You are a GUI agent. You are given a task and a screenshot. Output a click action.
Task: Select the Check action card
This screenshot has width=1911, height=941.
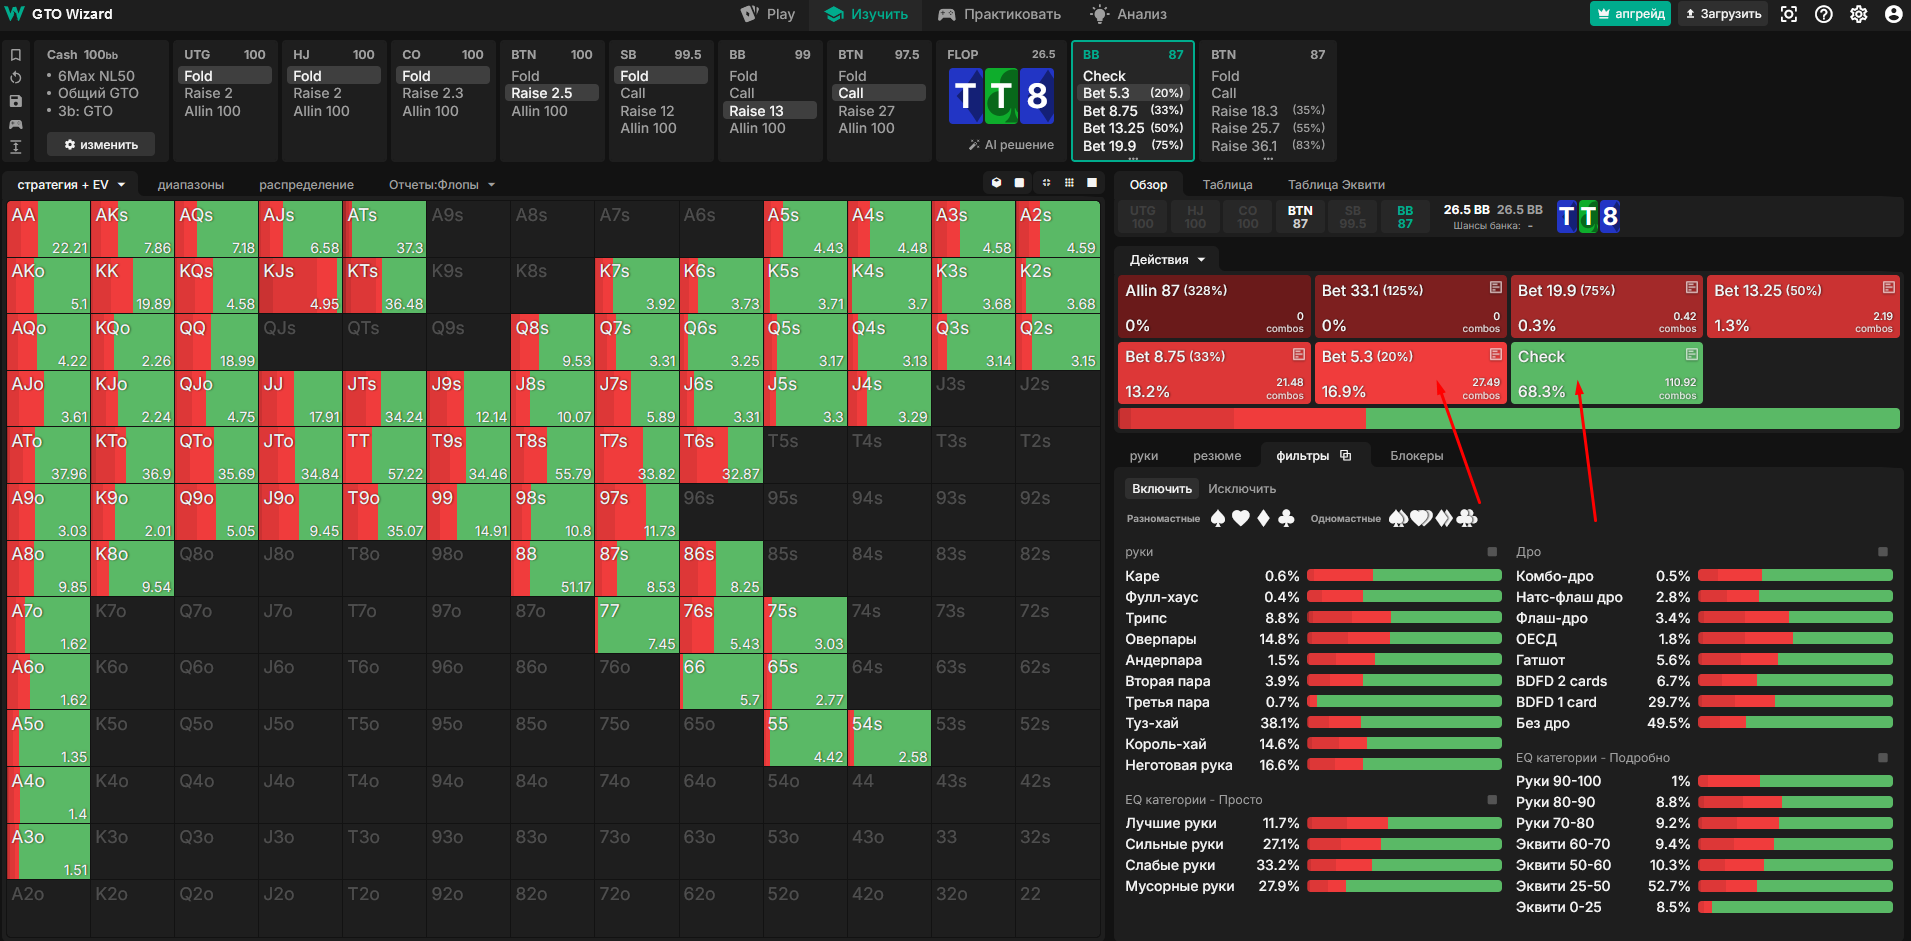[1606, 373]
